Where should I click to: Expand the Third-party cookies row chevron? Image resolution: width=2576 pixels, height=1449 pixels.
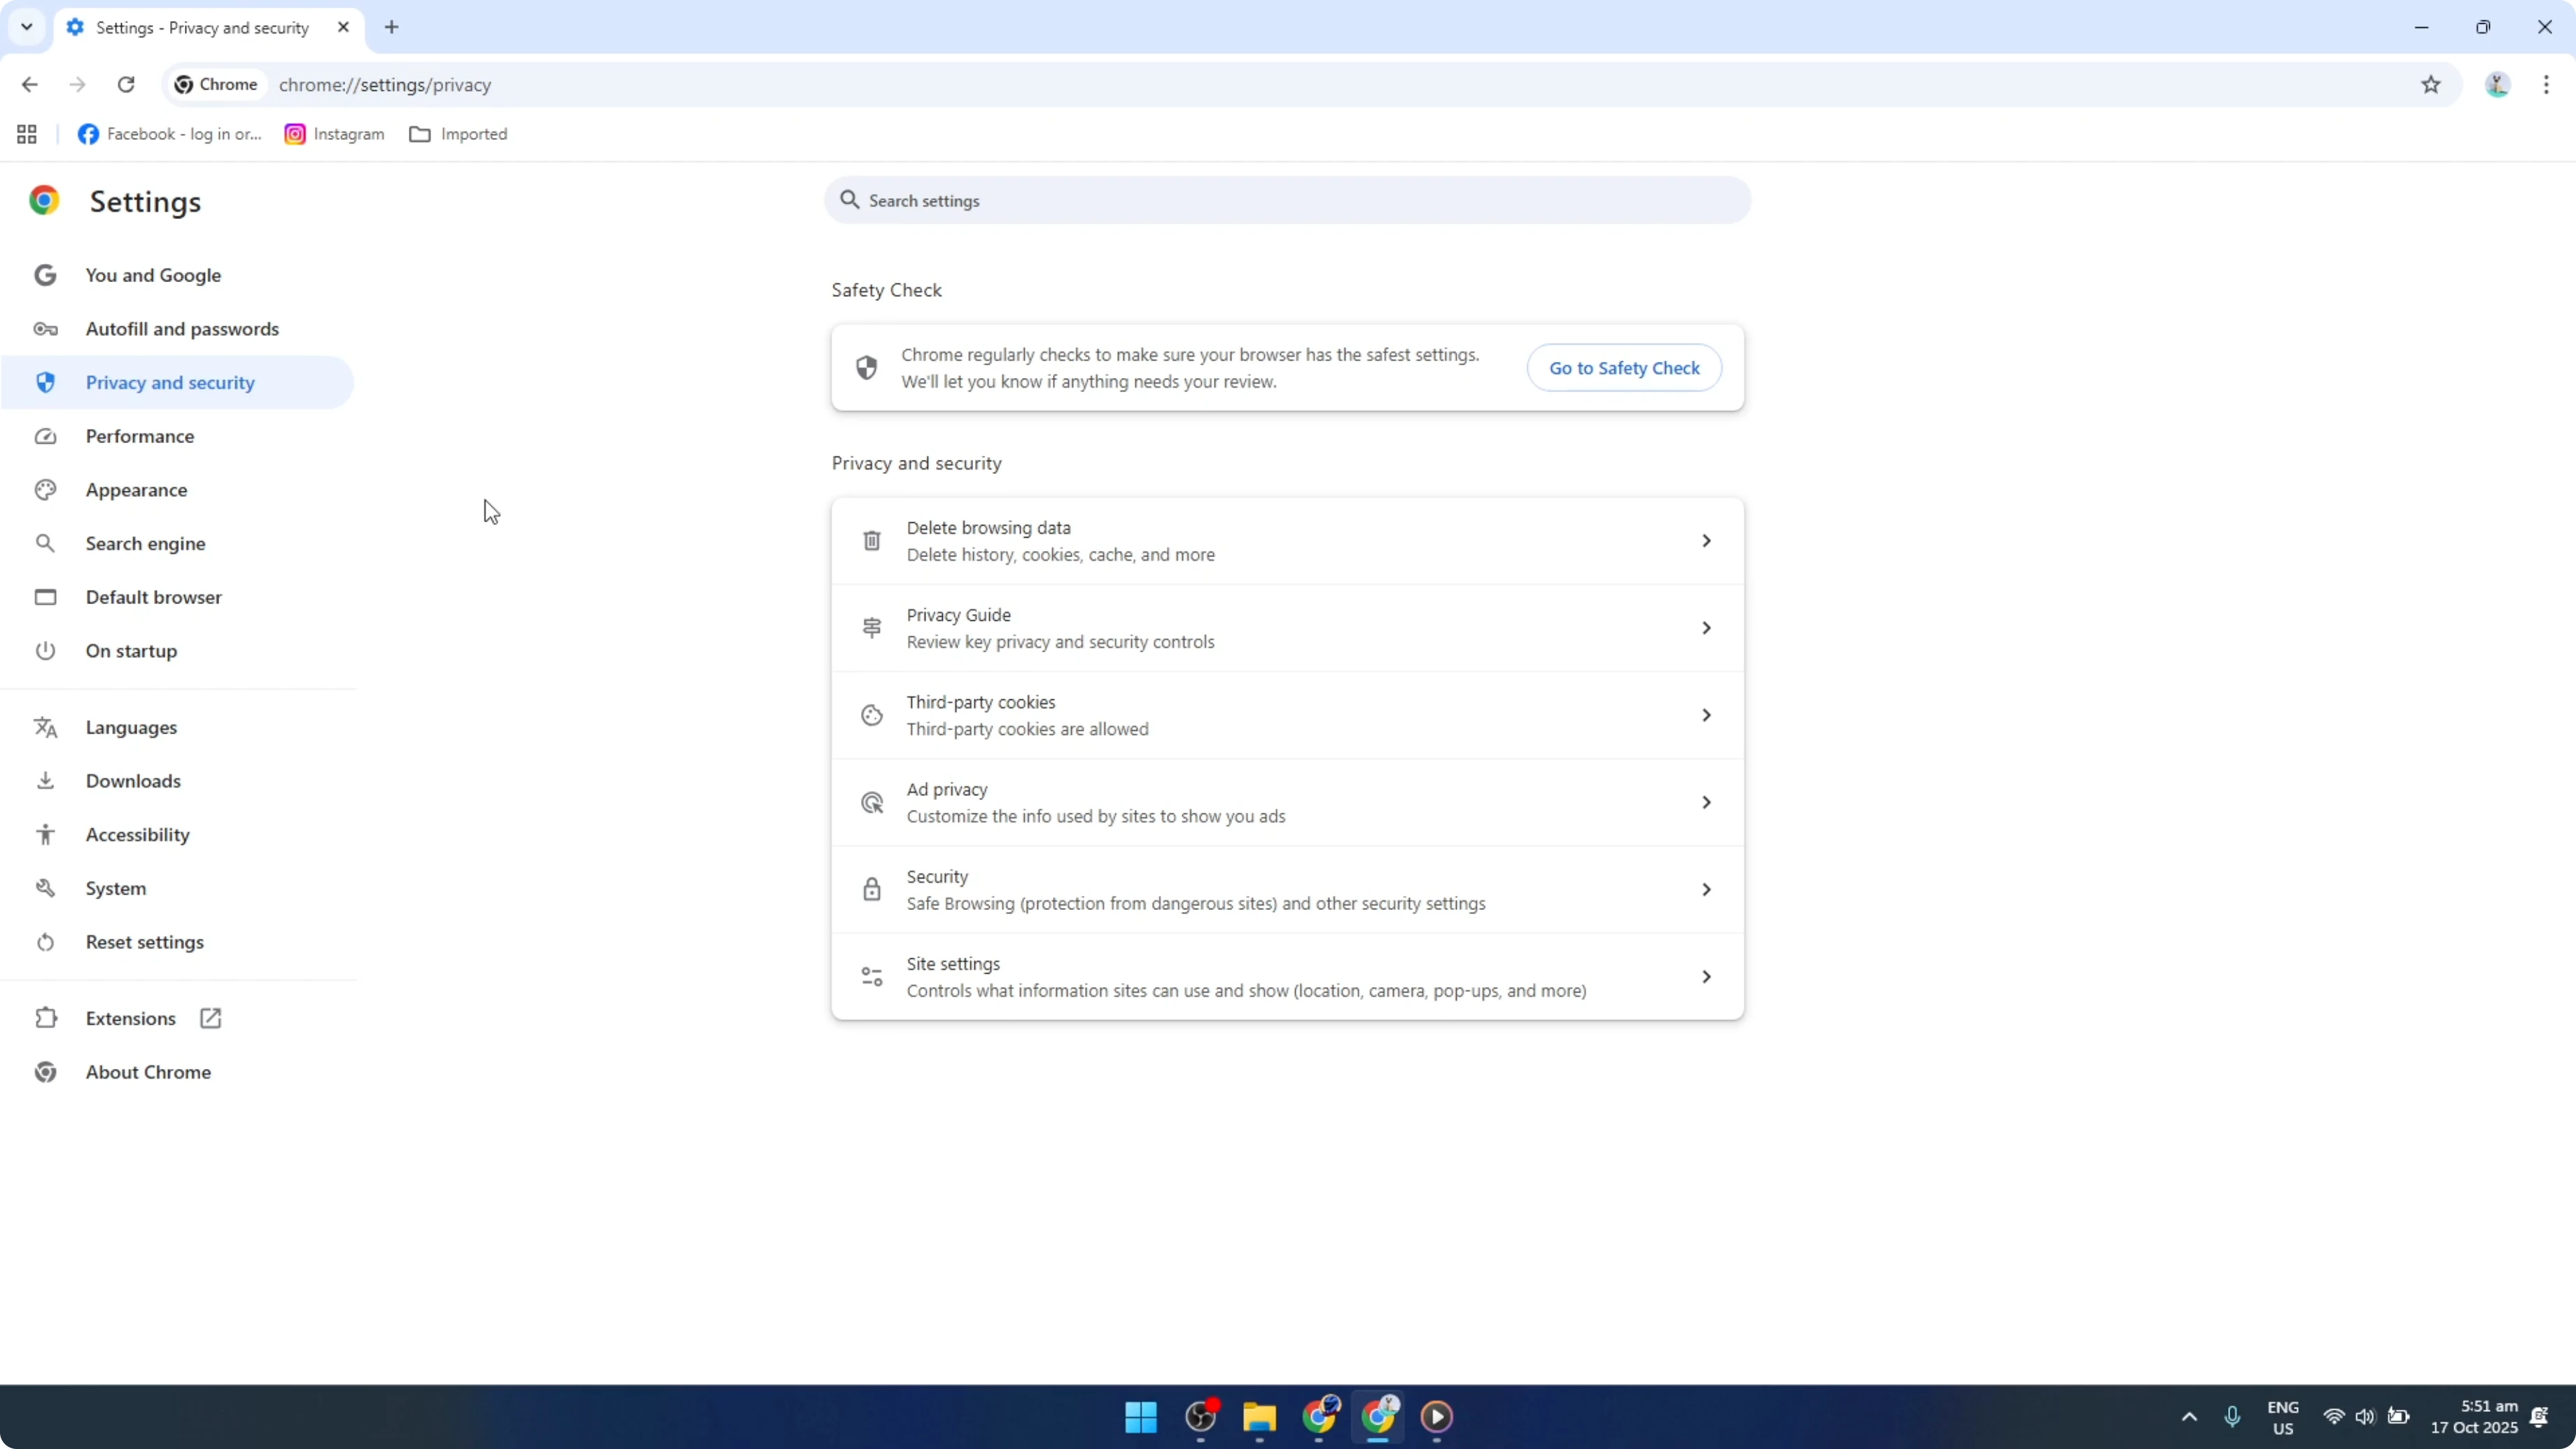coord(1706,714)
